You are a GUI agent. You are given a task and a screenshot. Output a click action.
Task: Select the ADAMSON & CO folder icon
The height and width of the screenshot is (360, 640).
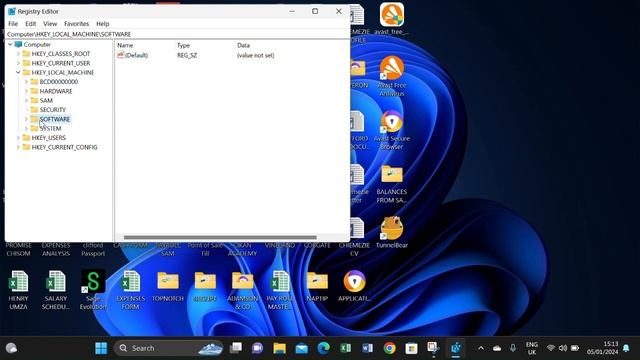click(x=242, y=290)
